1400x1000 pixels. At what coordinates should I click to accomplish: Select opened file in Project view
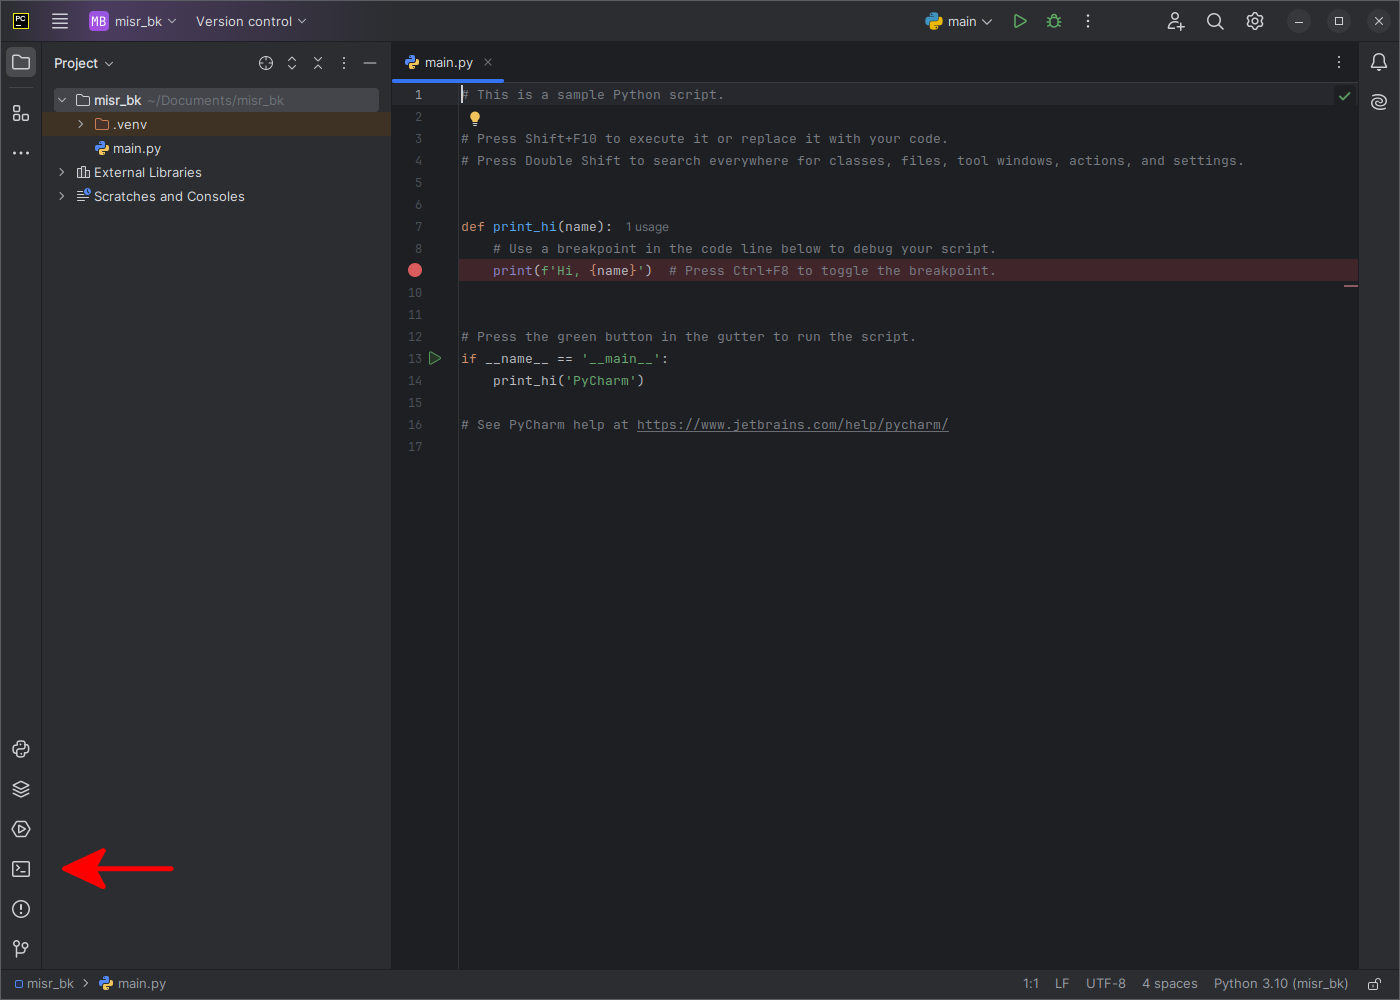point(265,62)
